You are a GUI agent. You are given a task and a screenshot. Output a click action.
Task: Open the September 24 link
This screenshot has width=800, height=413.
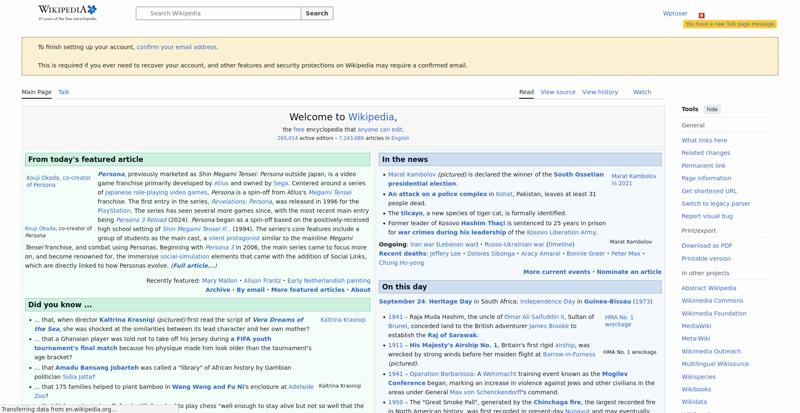[402, 302]
